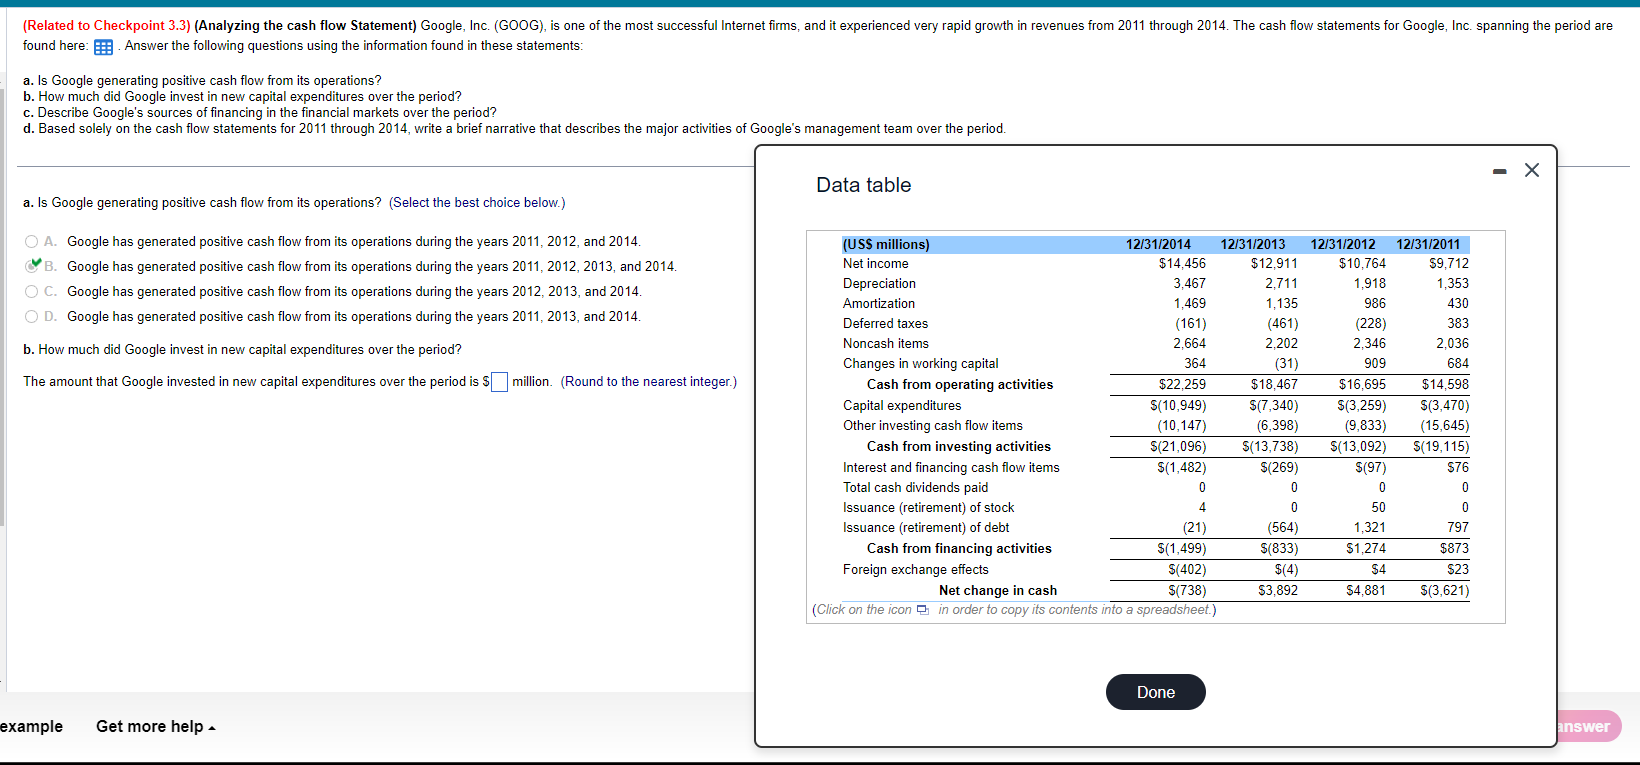Click the Foreign exchange effects label

[x=915, y=570]
